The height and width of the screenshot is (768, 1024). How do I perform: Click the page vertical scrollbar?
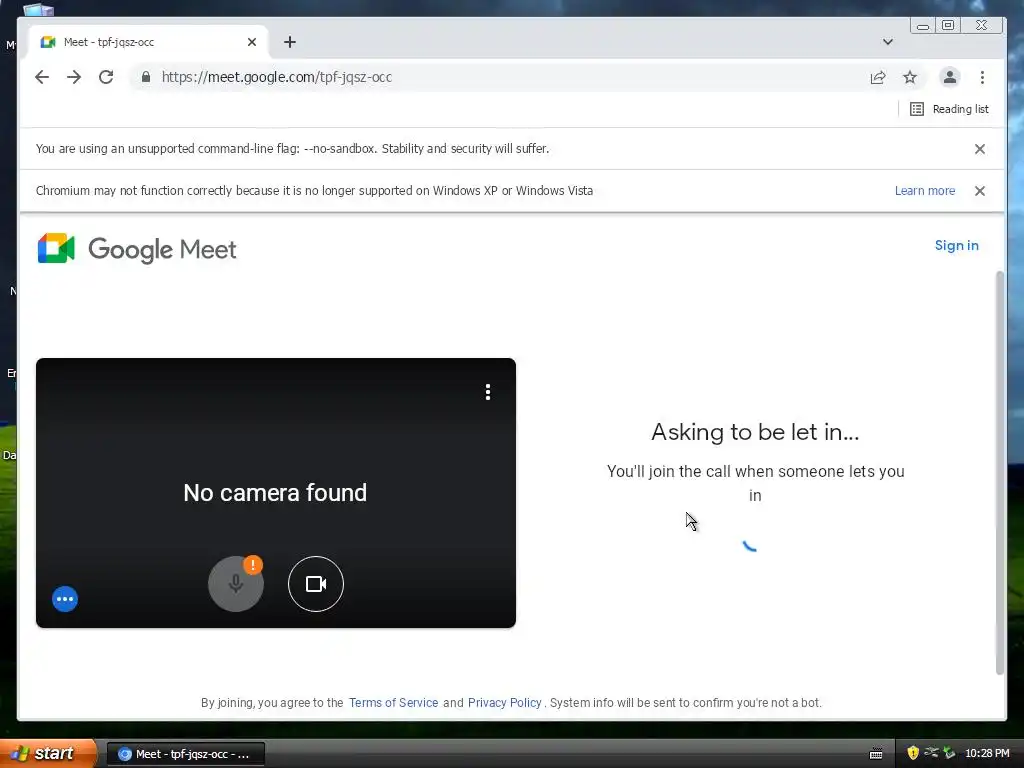click(x=999, y=473)
